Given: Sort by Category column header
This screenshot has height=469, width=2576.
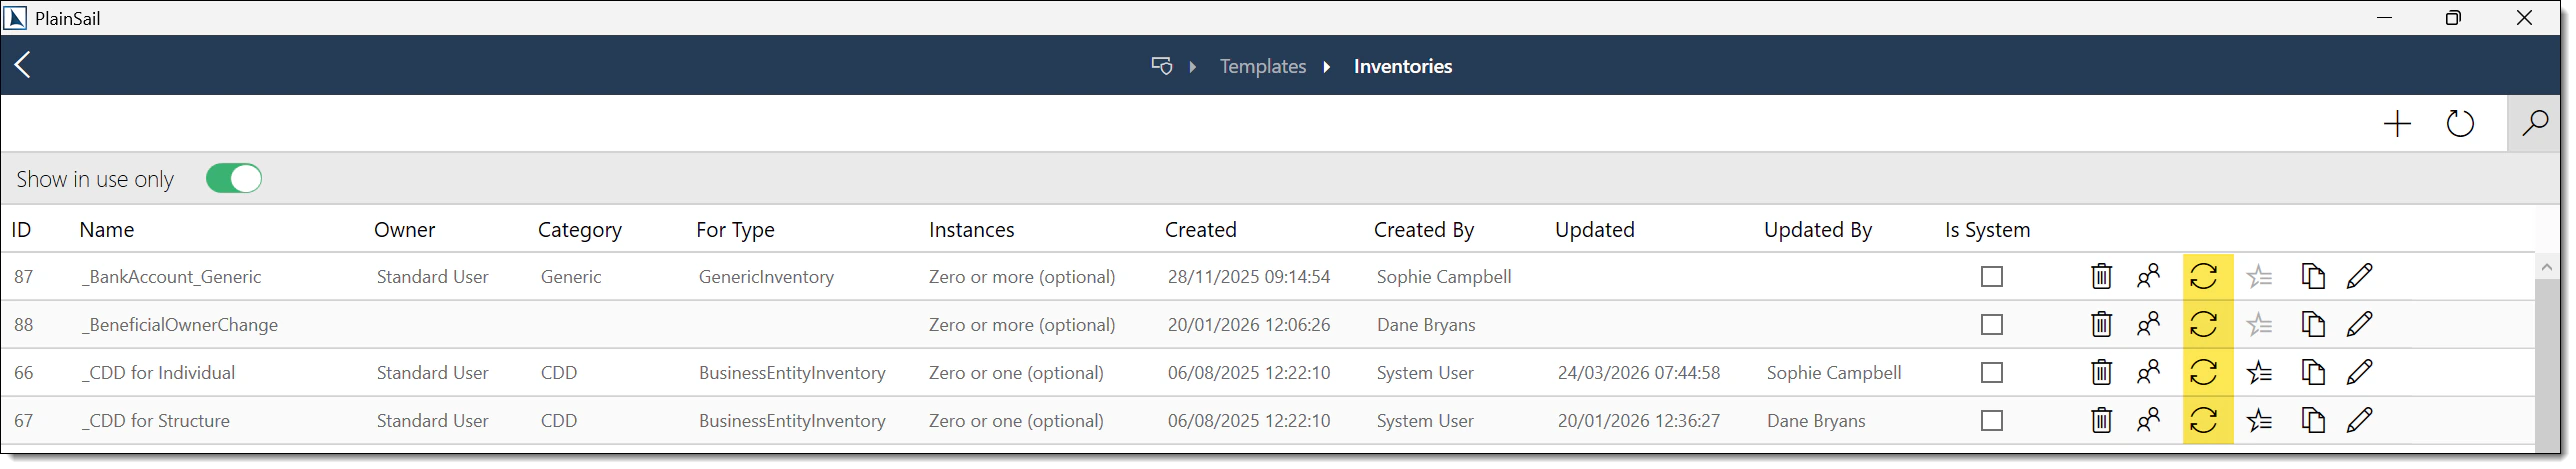Looking at the screenshot, I should pyautogui.click(x=580, y=230).
